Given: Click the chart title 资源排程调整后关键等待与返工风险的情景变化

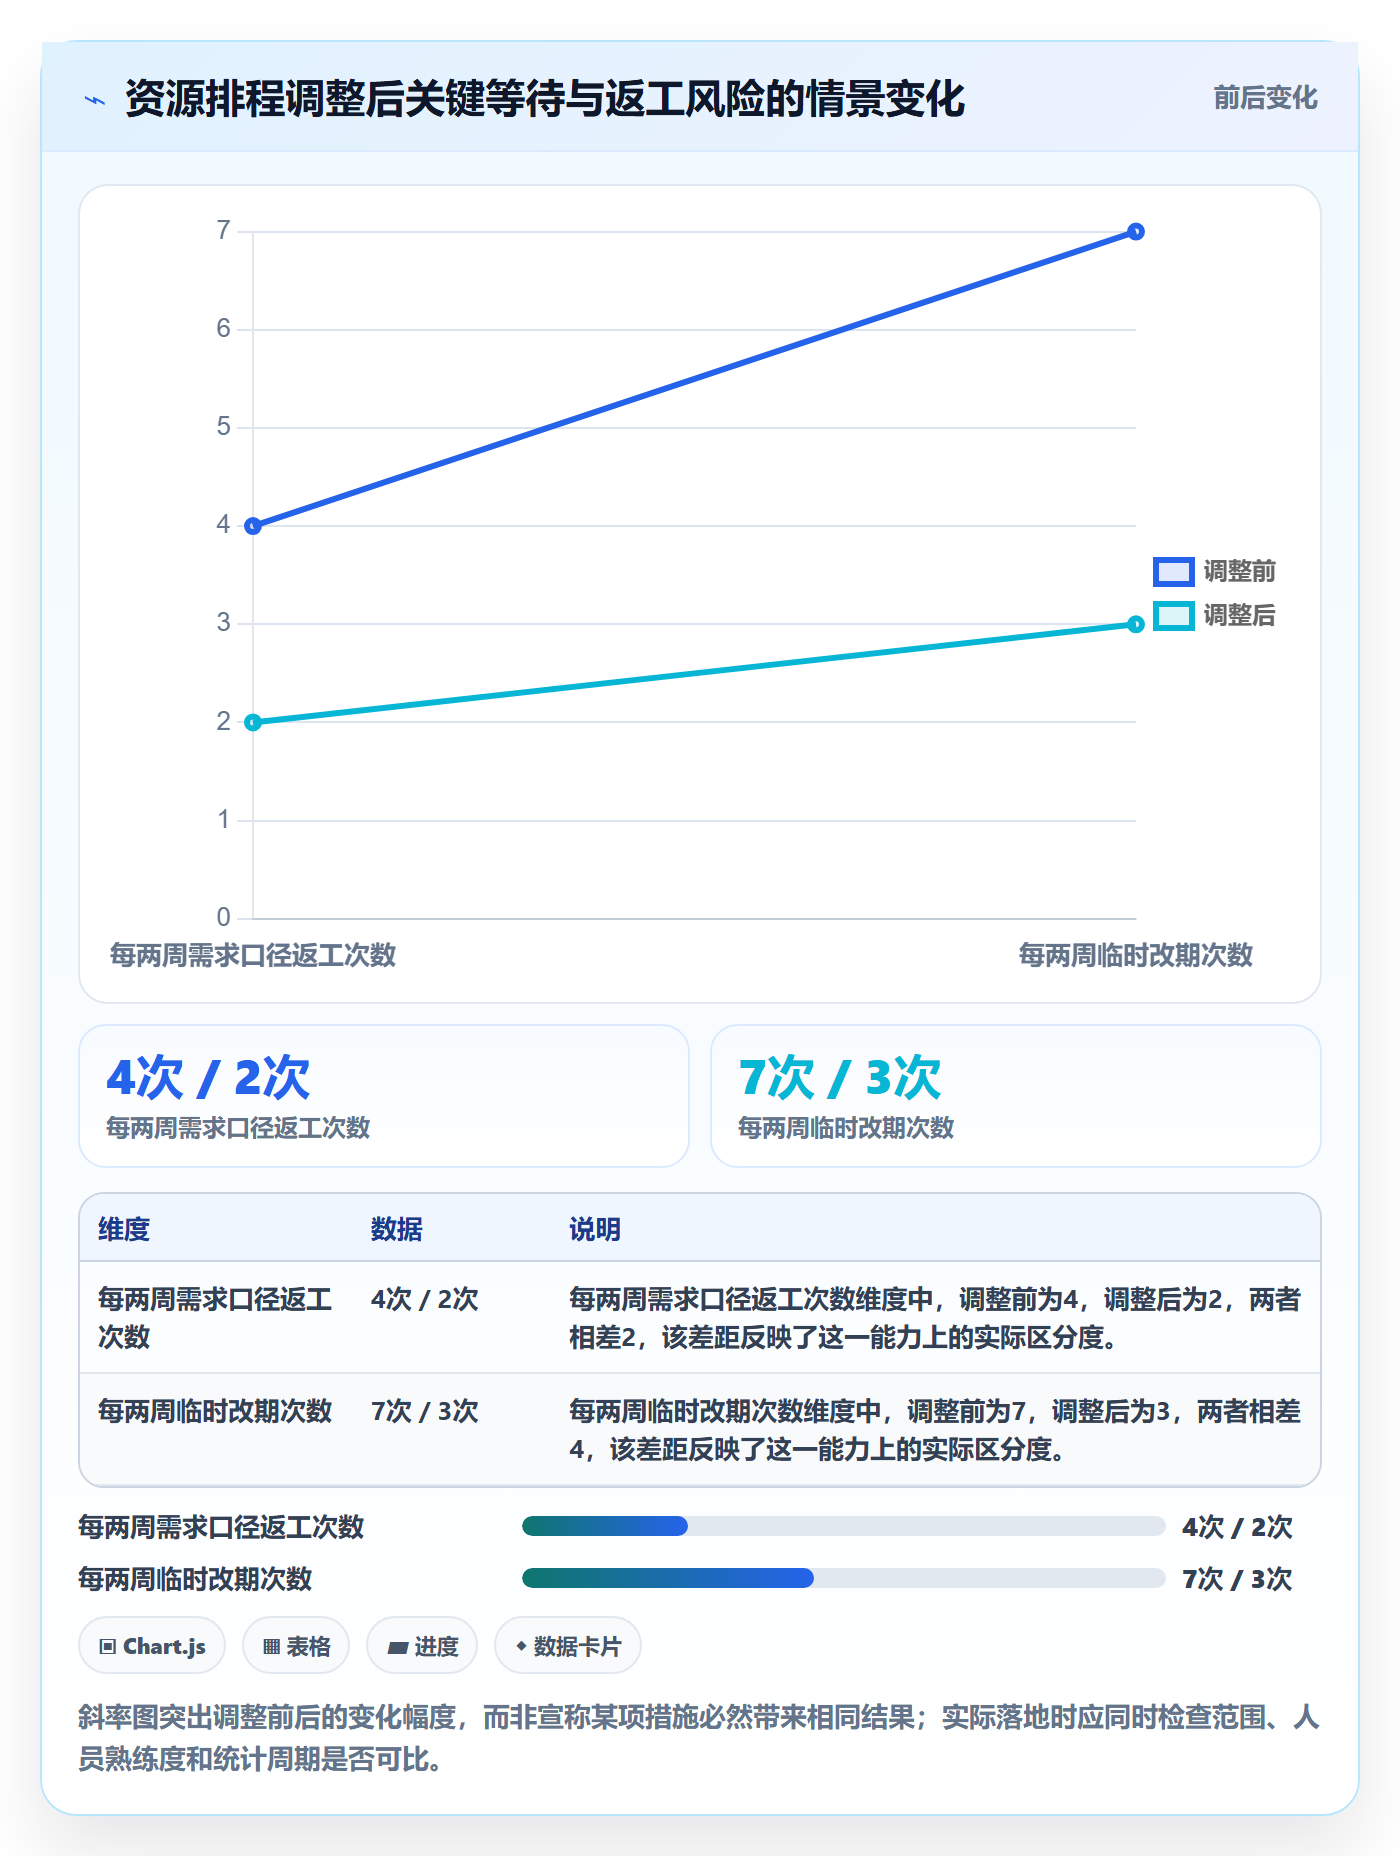Looking at the screenshot, I should pos(545,98).
